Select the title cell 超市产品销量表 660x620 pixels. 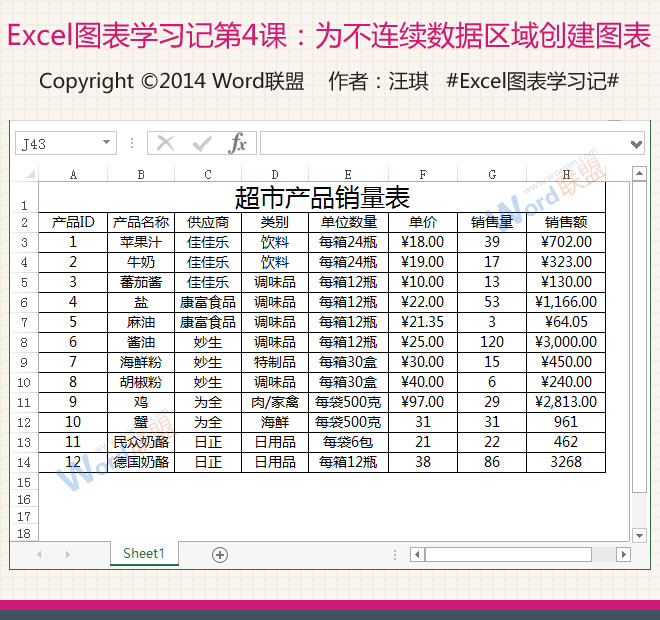322,197
